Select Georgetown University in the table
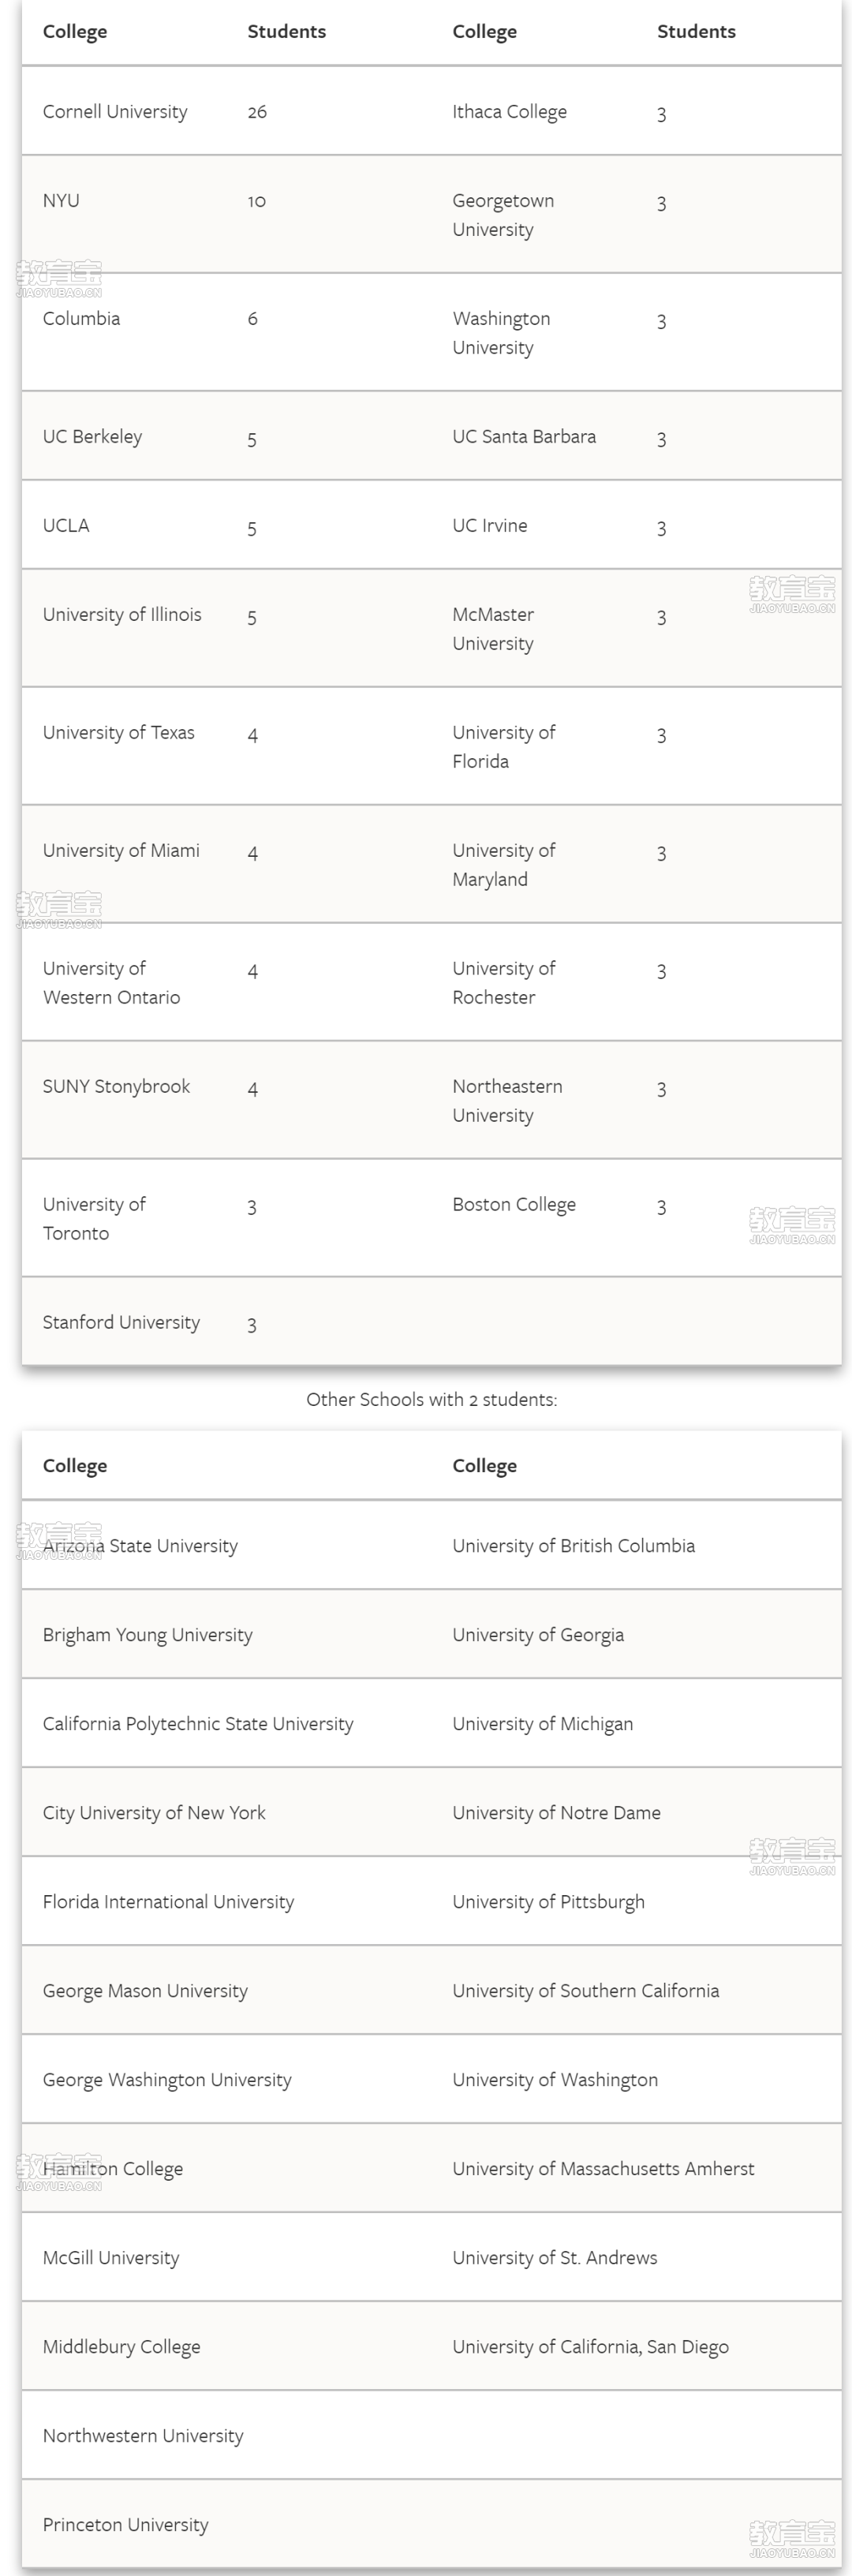 tap(503, 215)
